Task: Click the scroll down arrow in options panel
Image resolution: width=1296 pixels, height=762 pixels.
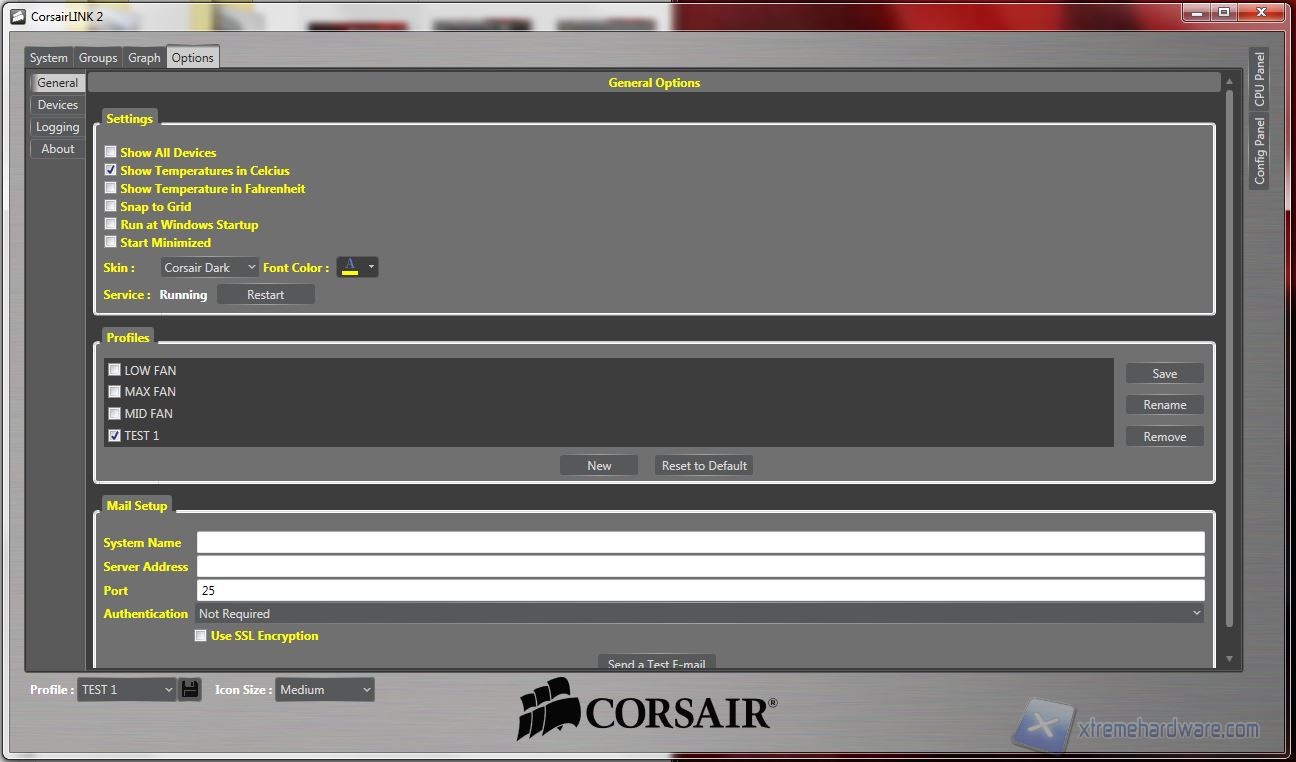Action: pyautogui.click(x=1229, y=660)
